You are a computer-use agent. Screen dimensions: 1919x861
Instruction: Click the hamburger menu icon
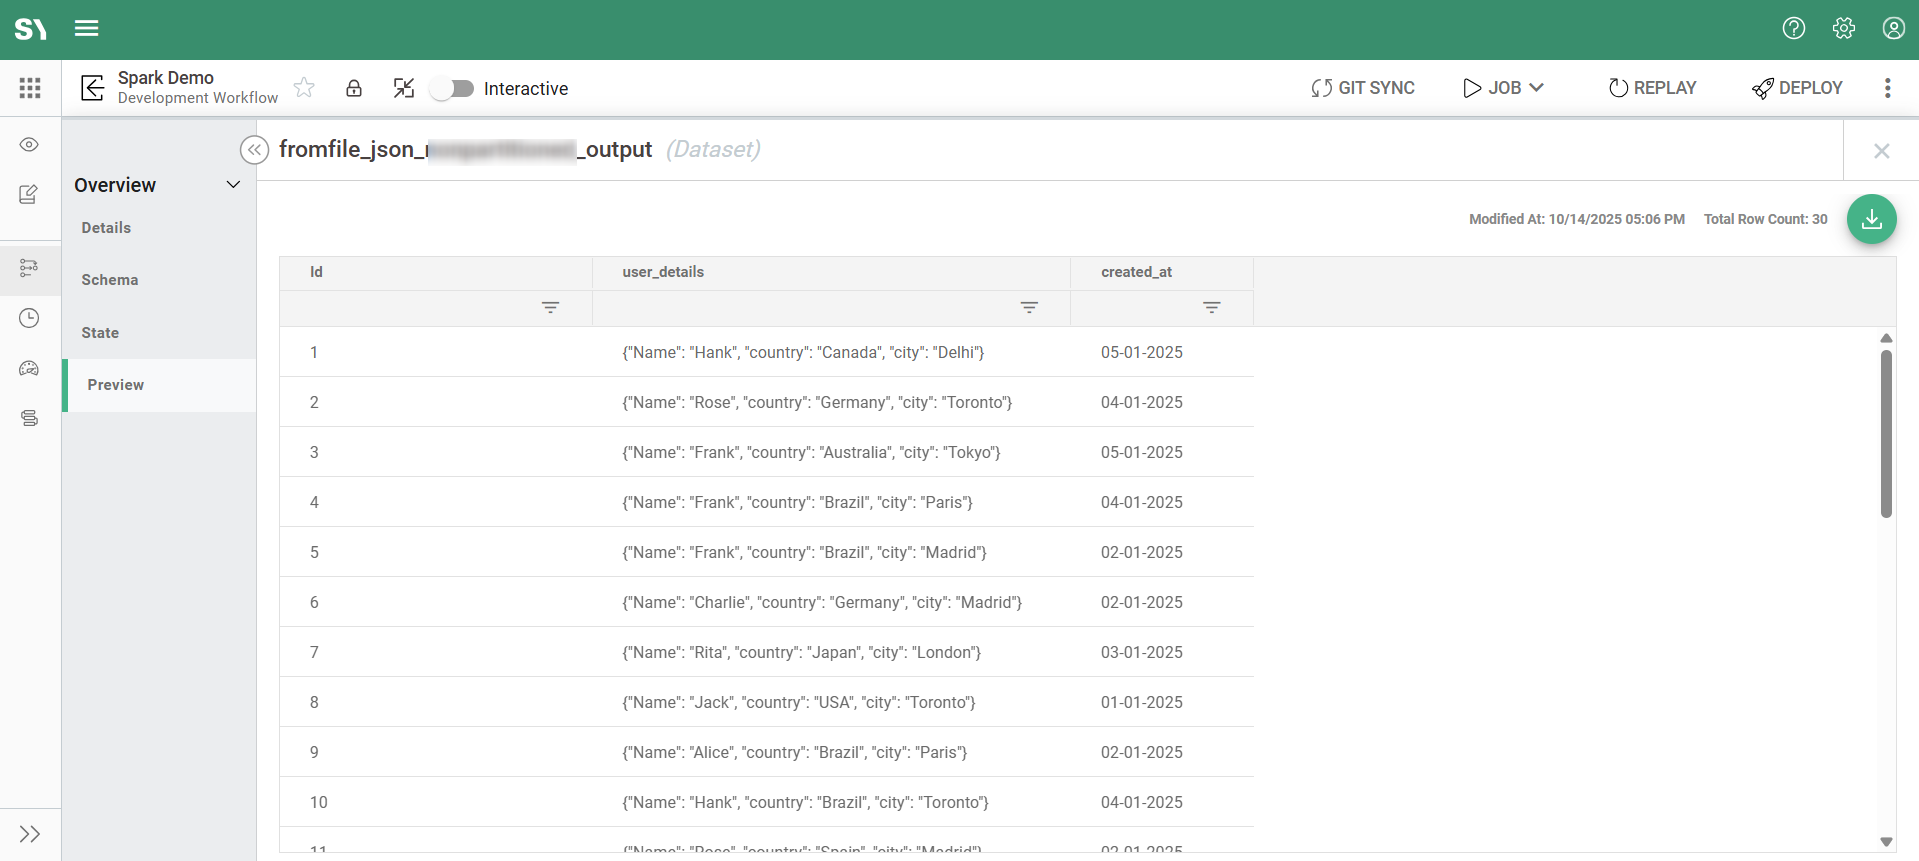[87, 29]
